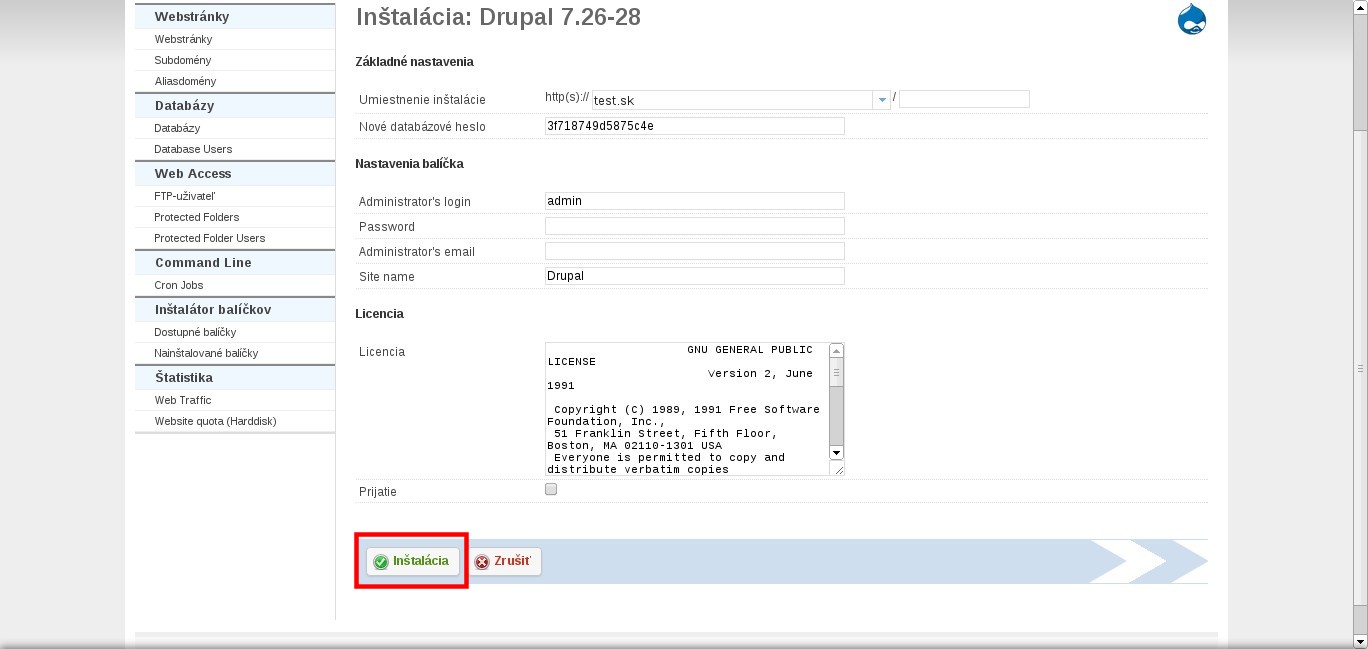Focus the Administrator's email field
1368x649 pixels.
point(694,251)
